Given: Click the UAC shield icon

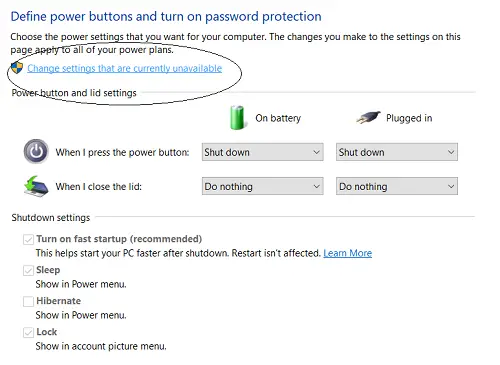Looking at the screenshot, I should tap(17, 68).
